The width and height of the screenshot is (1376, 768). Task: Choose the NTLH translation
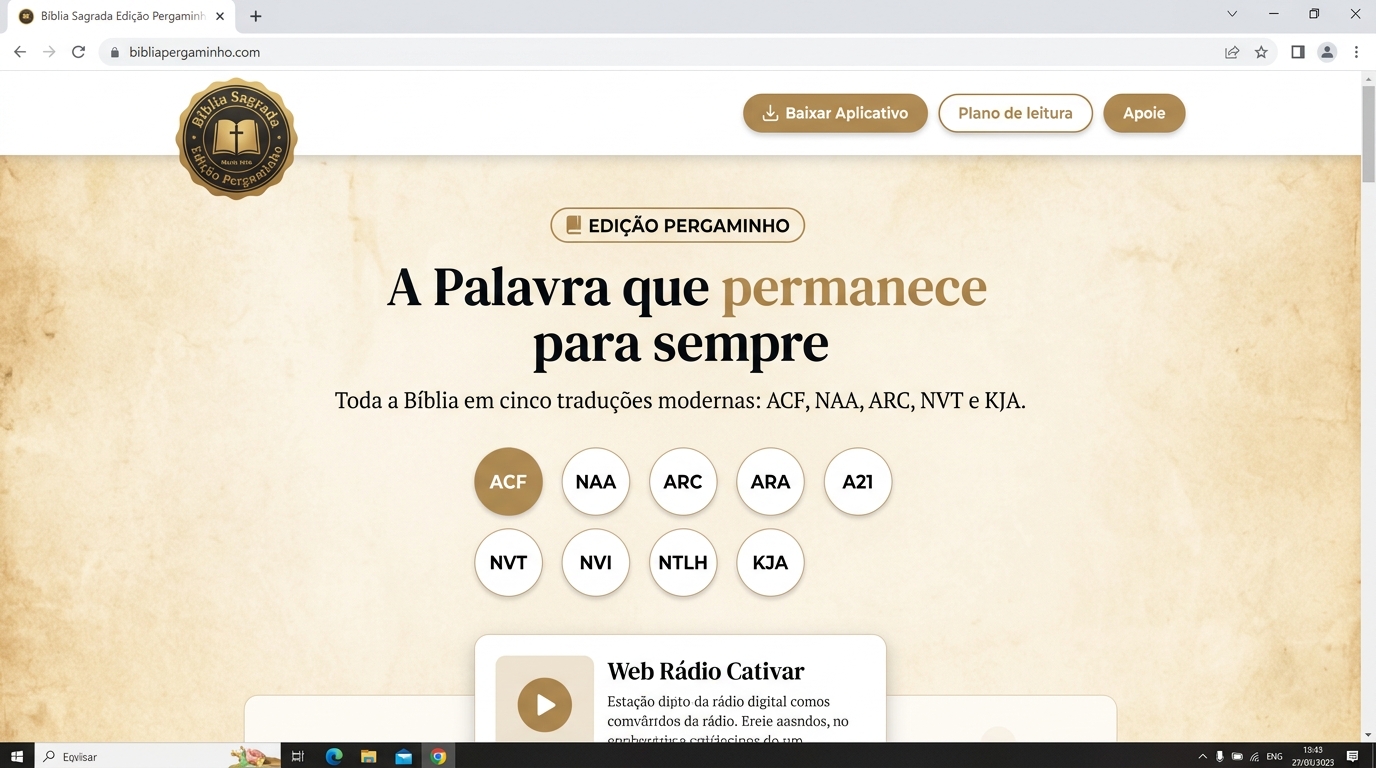pyautogui.click(x=683, y=562)
